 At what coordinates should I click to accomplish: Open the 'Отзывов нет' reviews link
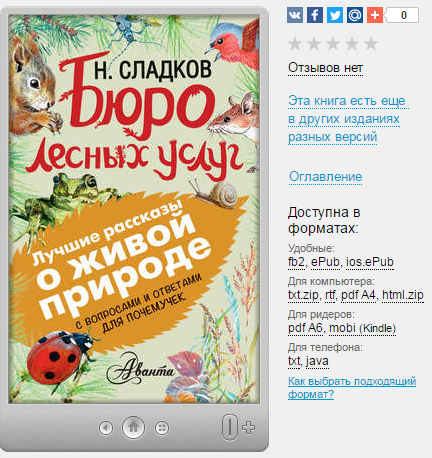click(325, 68)
